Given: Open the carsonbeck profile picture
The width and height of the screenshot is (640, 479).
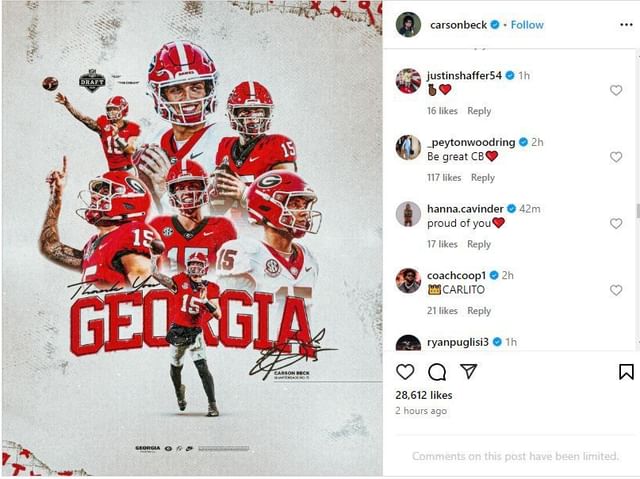Looking at the screenshot, I should [408, 24].
